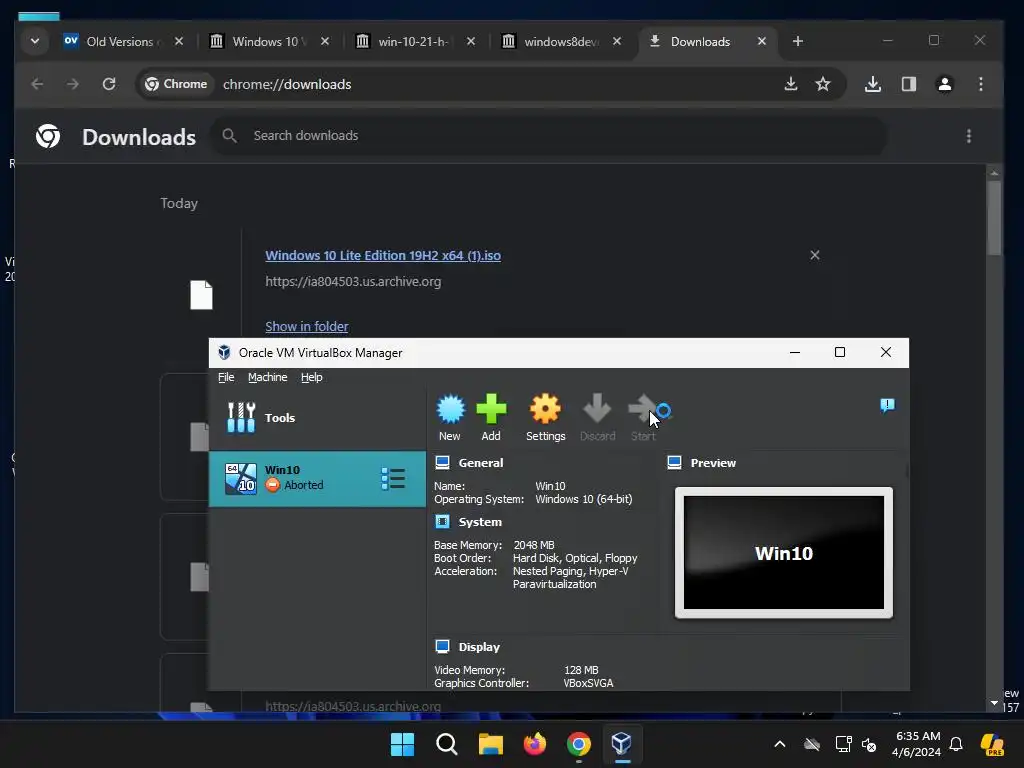
Task: Close the Old Versions tab
Action: tap(179, 41)
